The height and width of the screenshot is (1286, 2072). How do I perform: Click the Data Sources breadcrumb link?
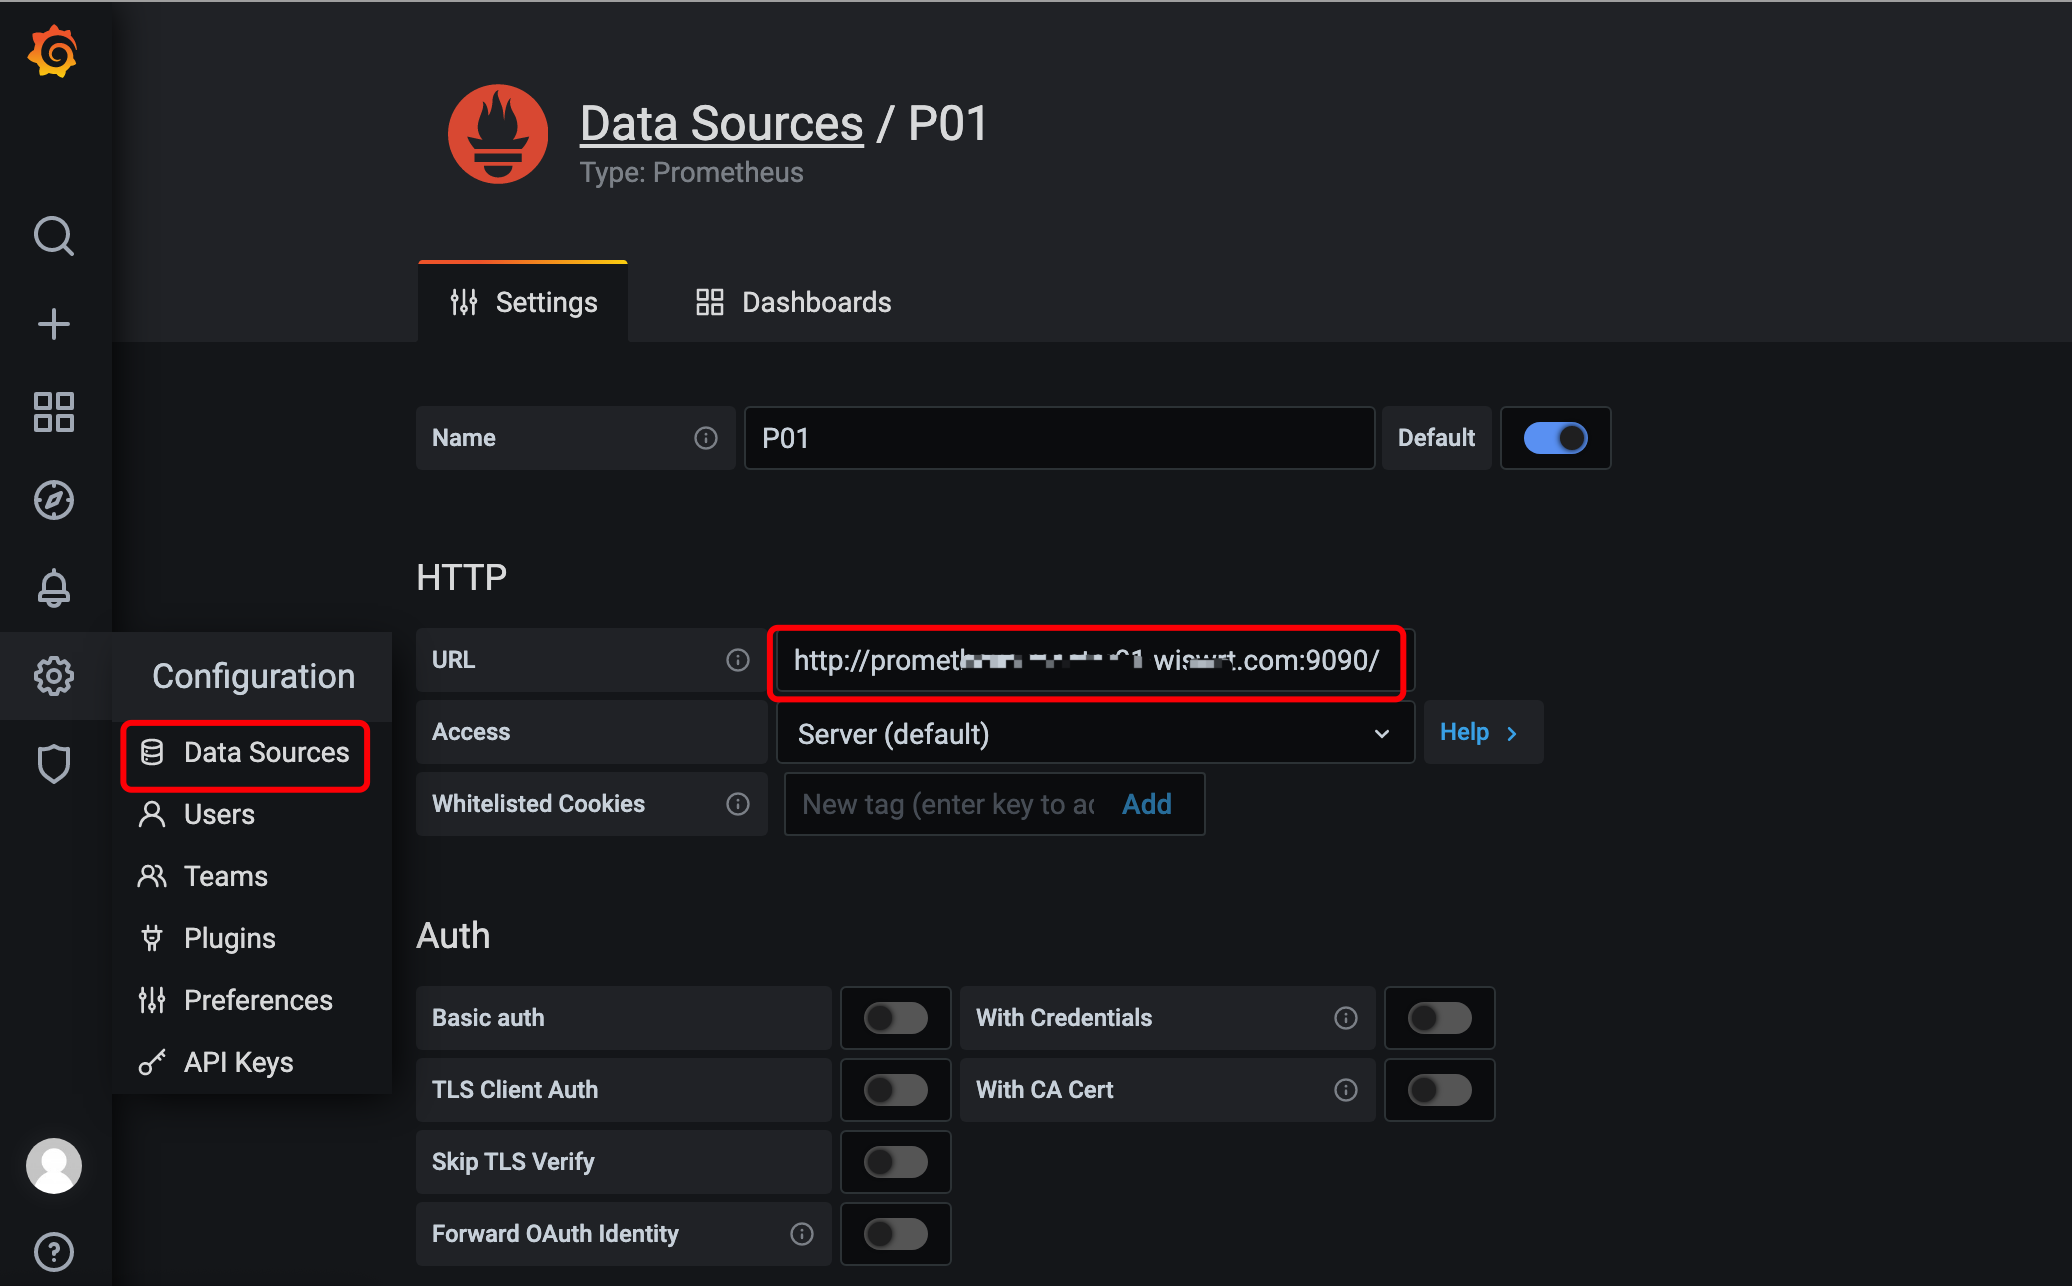tap(721, 124)
